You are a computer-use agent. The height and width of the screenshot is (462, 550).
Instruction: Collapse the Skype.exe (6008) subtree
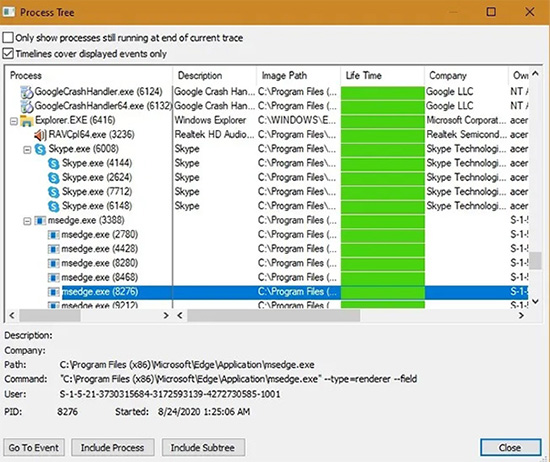[x=27, y=150]
